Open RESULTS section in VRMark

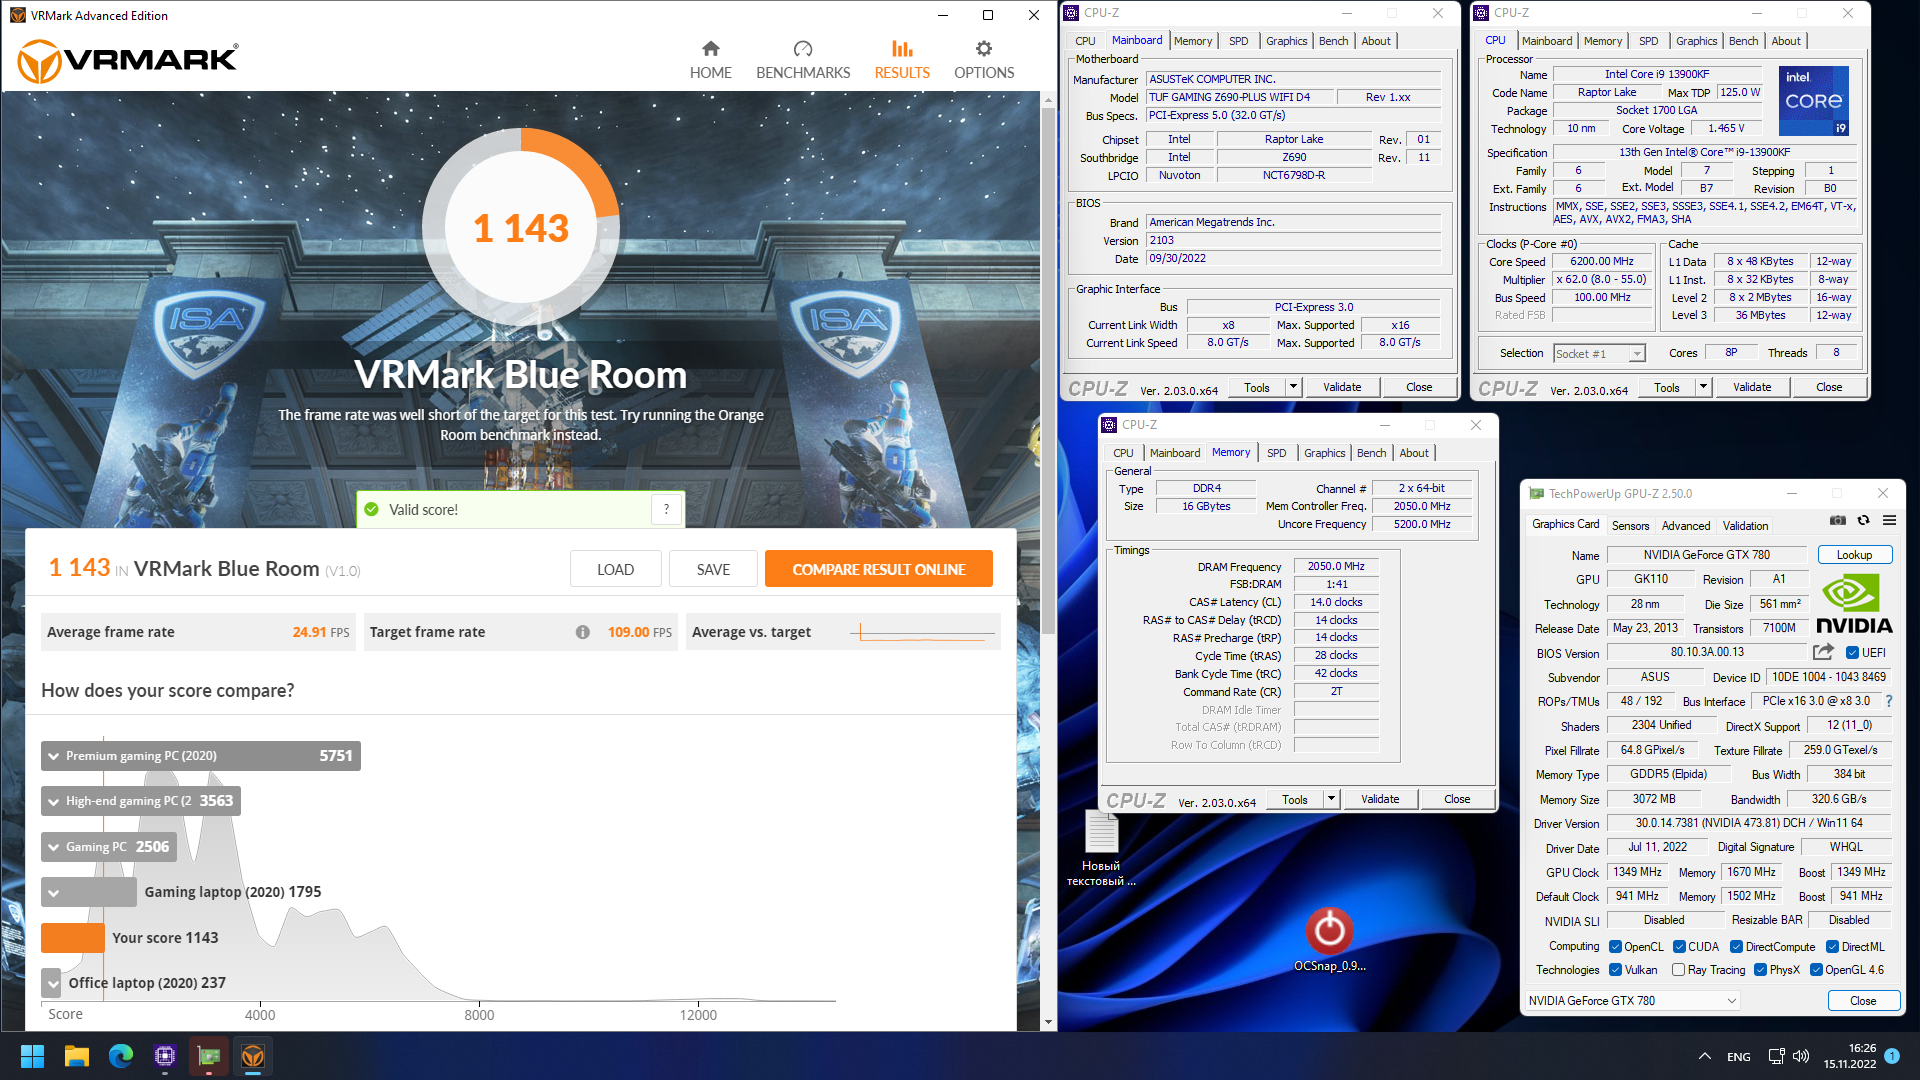point(902,60)
